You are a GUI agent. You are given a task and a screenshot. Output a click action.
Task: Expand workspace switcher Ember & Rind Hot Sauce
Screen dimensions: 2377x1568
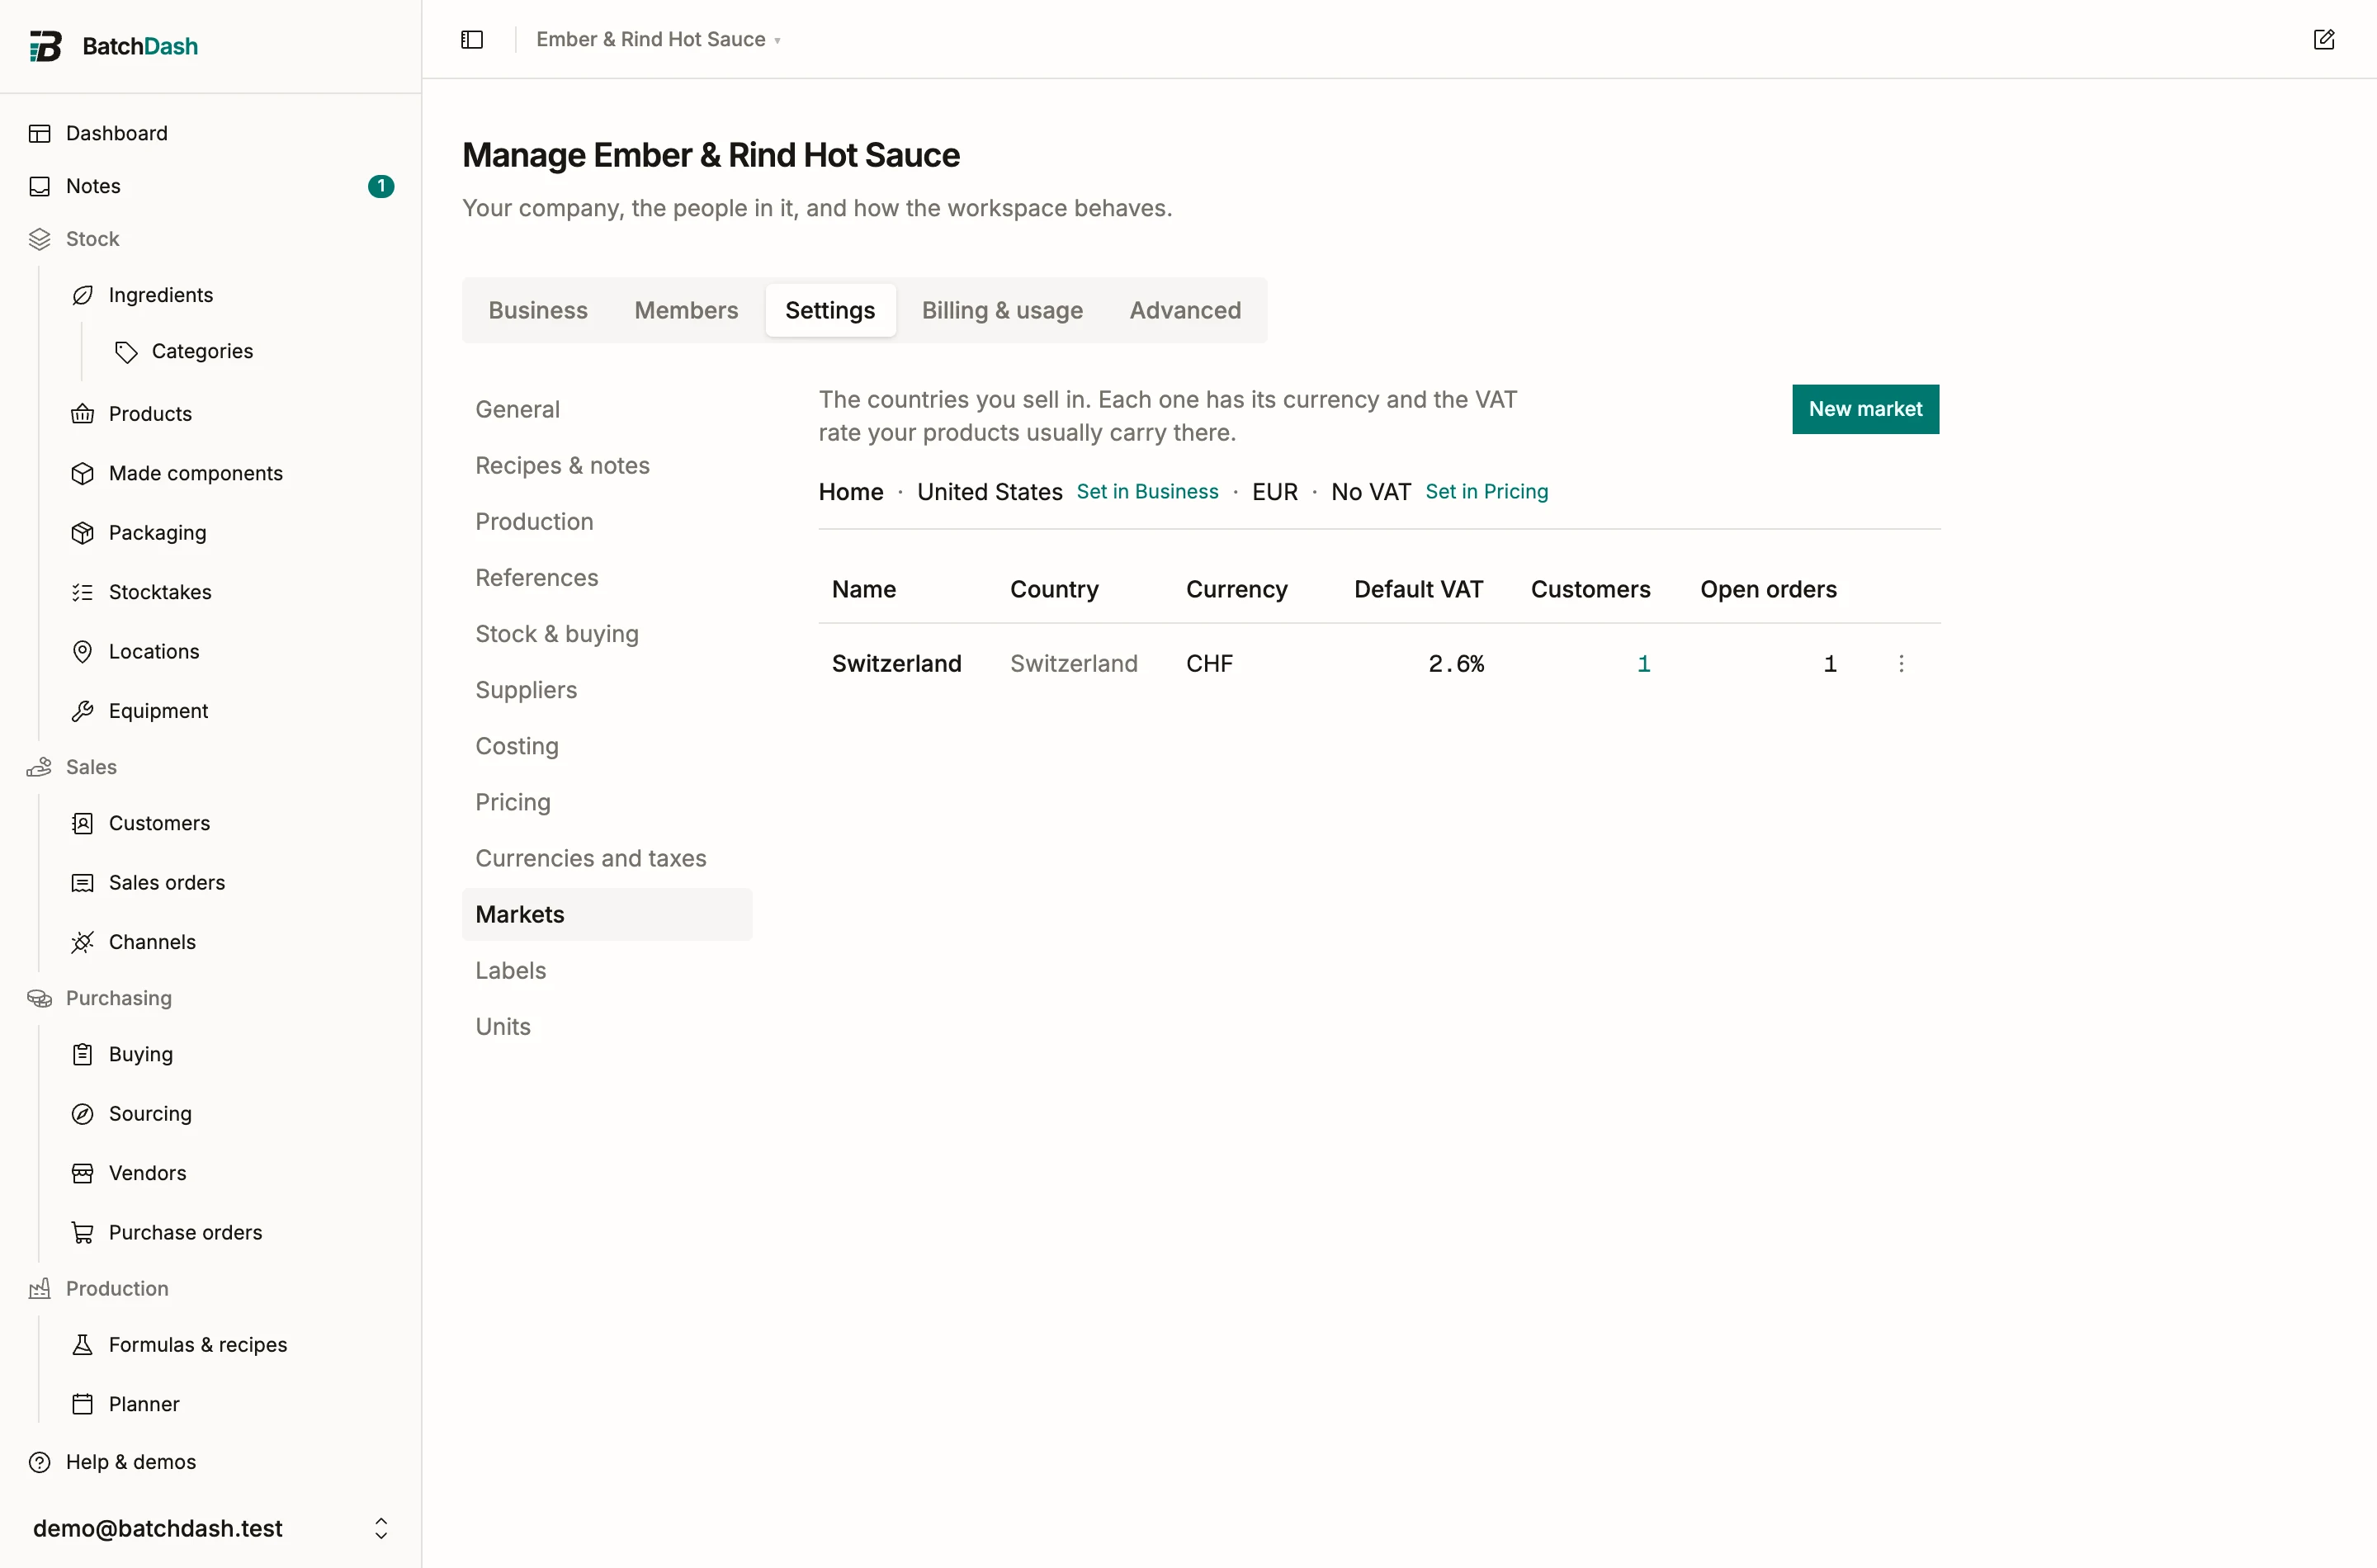click(658, 39)
